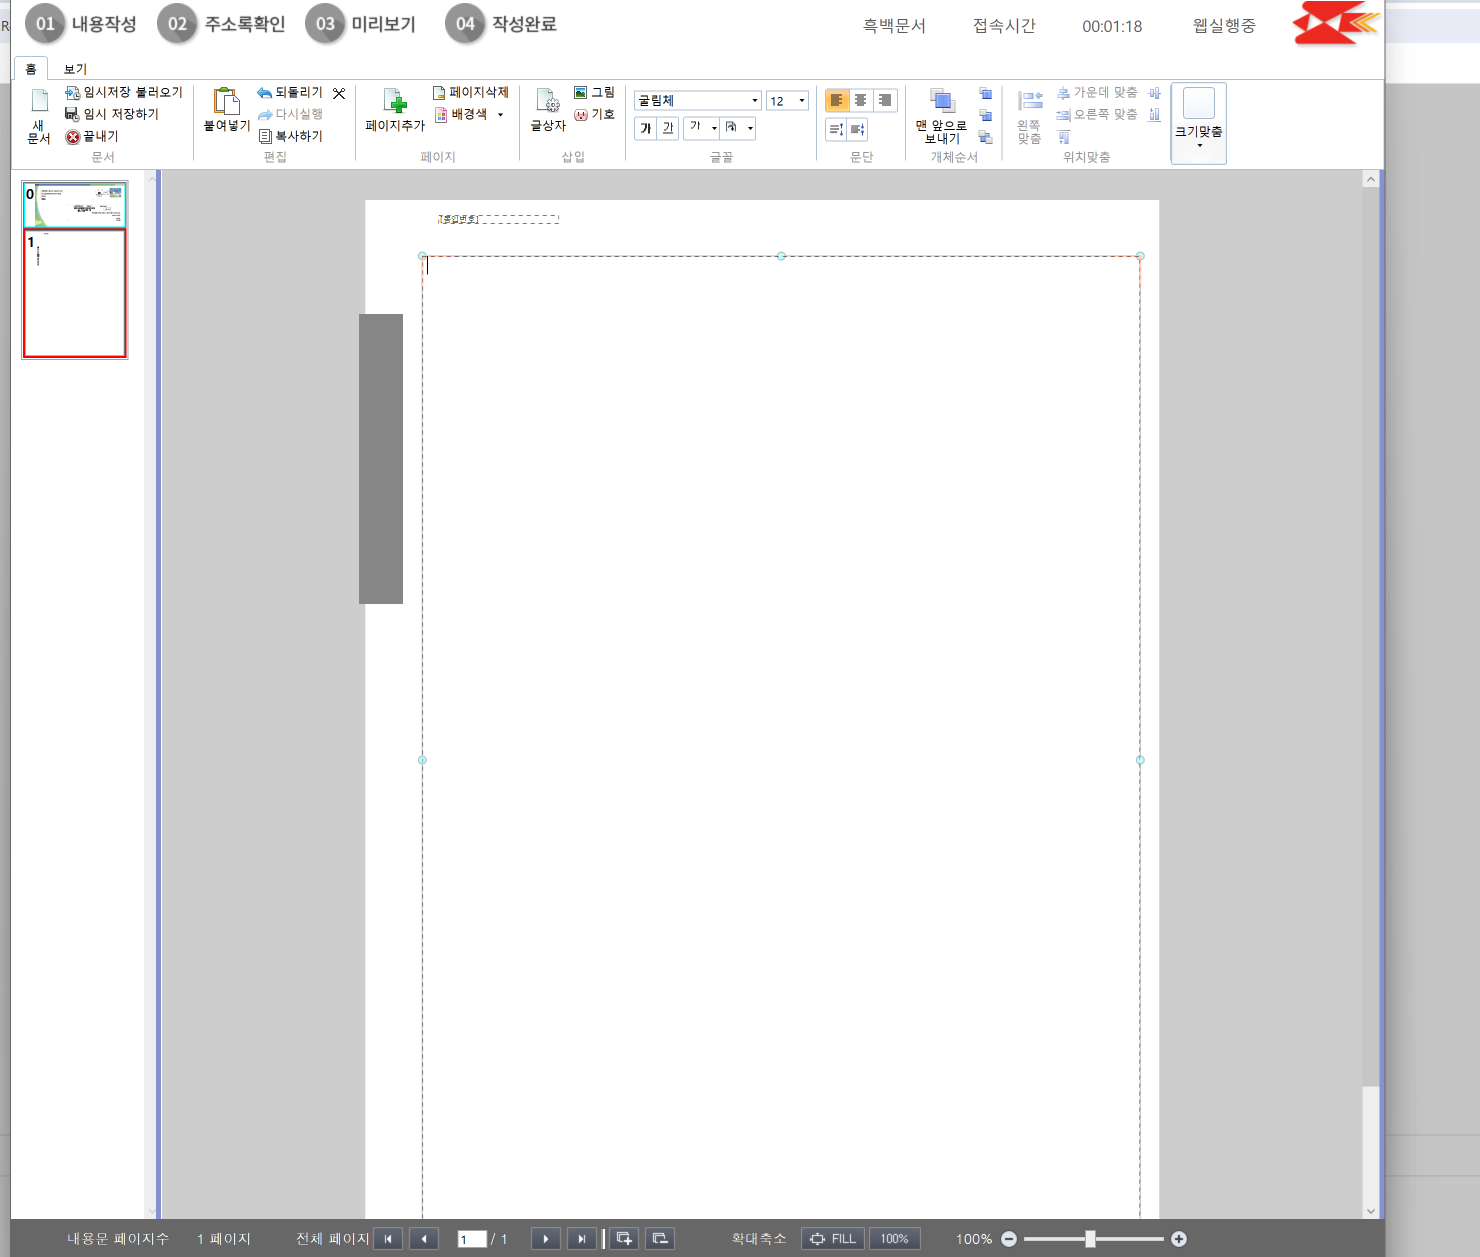Click the top small object-order icon
Image resolution: width=1480 pixels, height=1257 pixels.
pos(985,93)
